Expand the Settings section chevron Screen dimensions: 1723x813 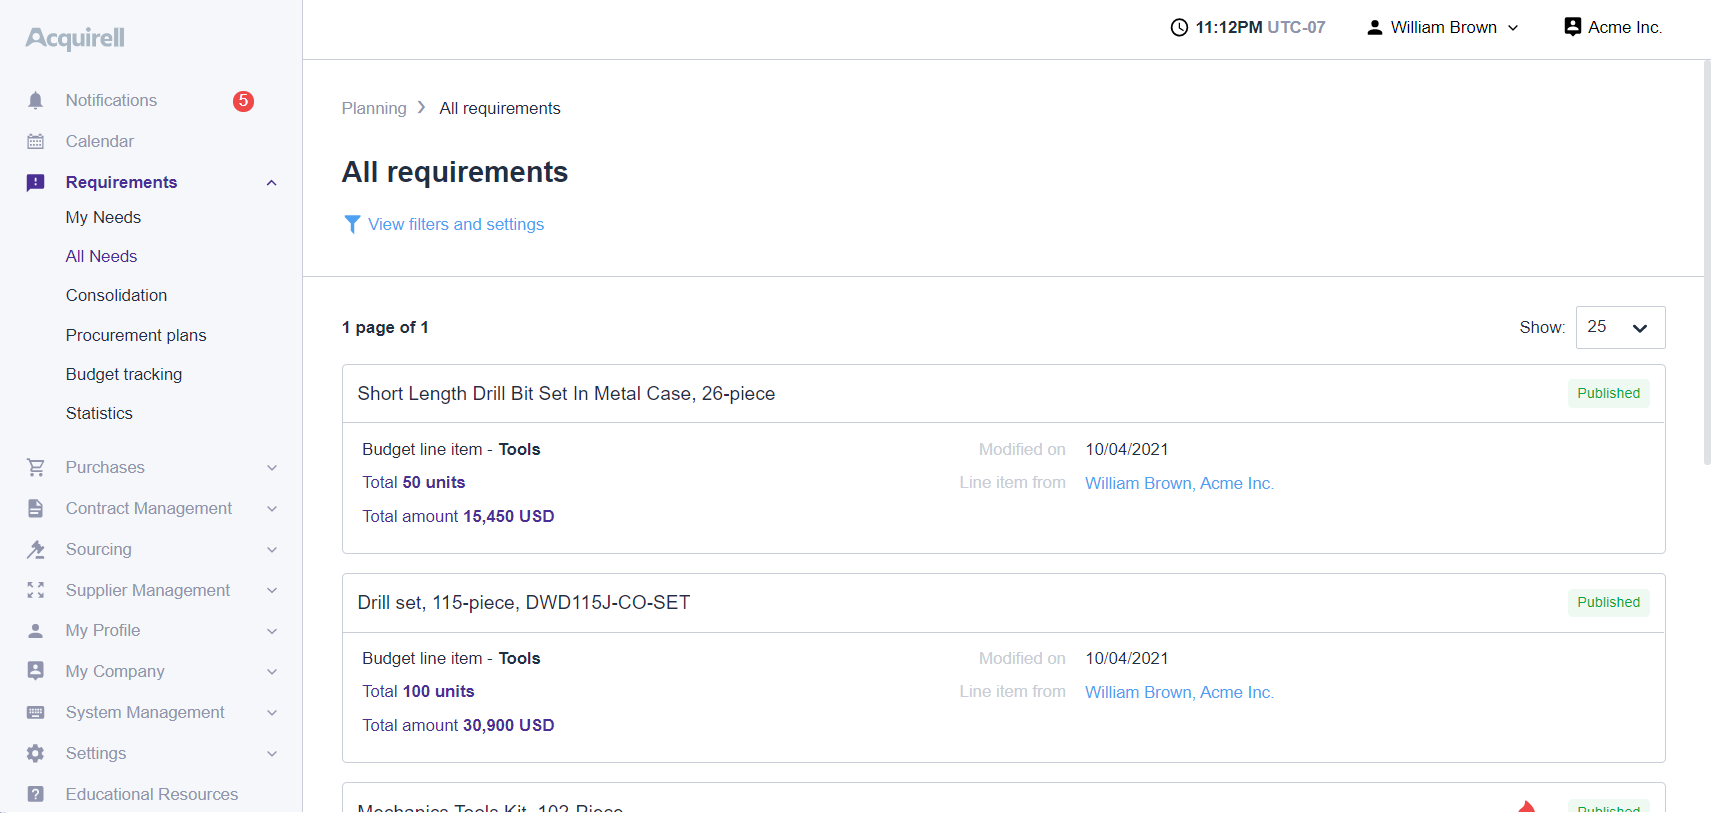272,753
